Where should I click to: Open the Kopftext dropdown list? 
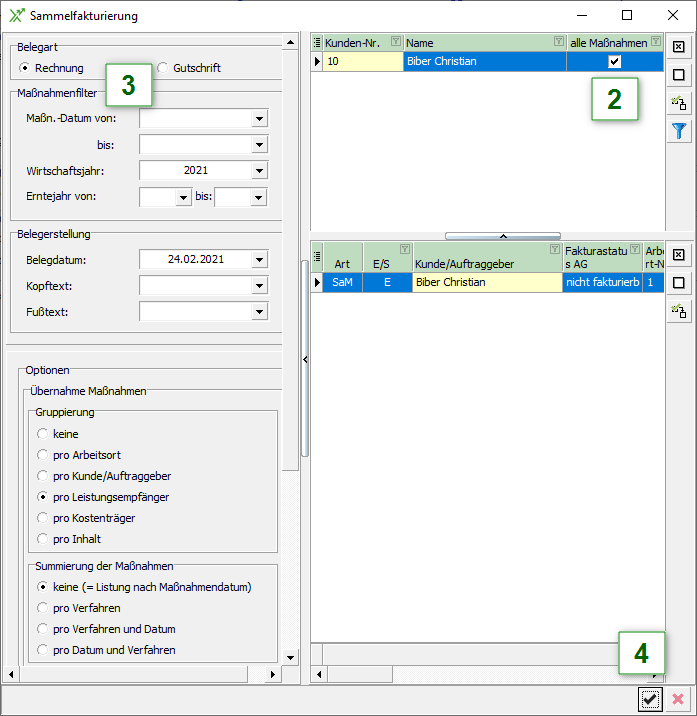(259, 286)
